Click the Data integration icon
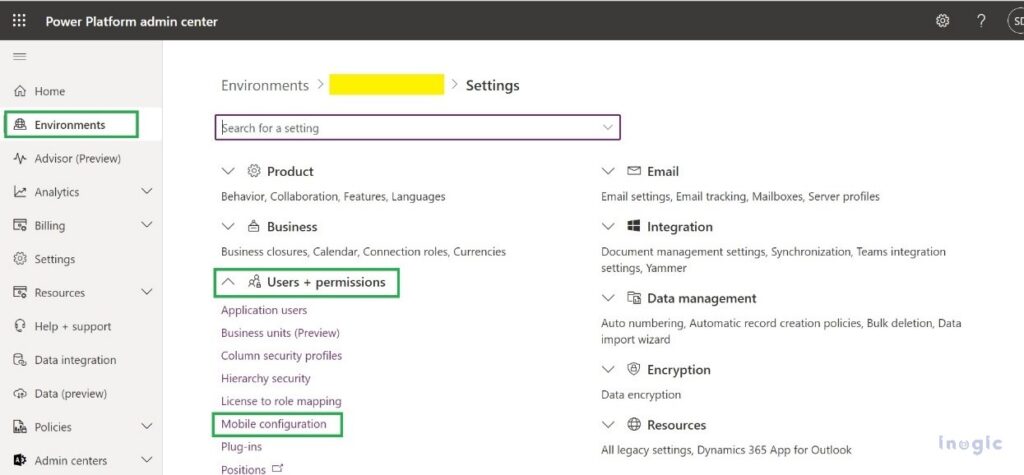The height and width of the screenshot is (475, 1024). tap(20, 360)
